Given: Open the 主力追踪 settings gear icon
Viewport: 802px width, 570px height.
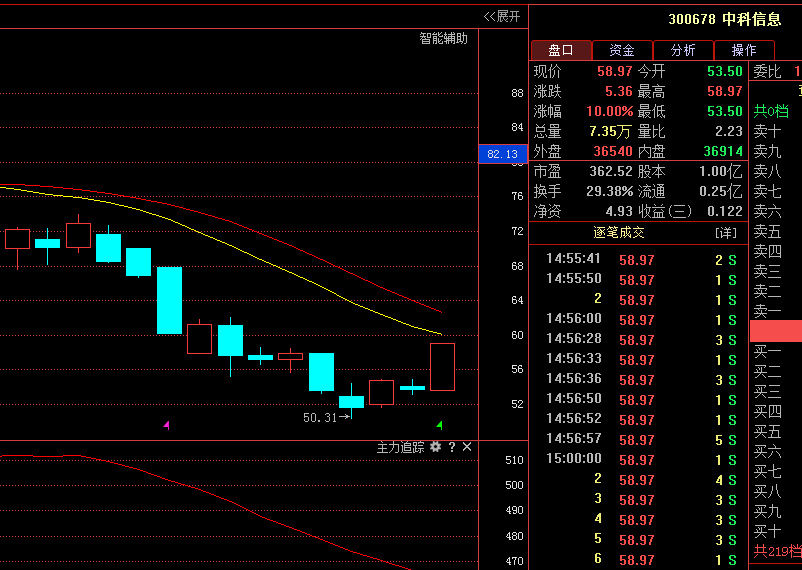Looking at the screenshot, I should (x=435, y=447).
